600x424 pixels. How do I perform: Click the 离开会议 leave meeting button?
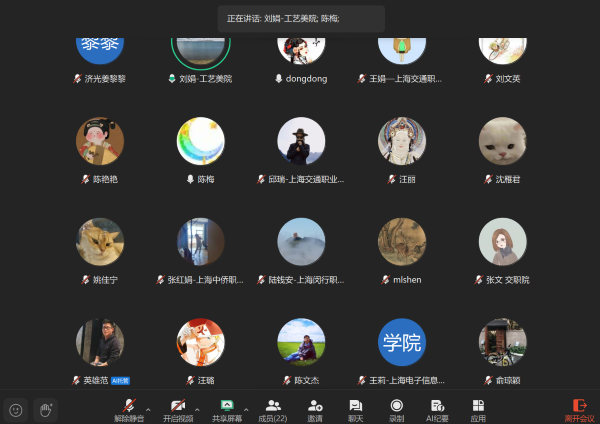pos(579,408)
